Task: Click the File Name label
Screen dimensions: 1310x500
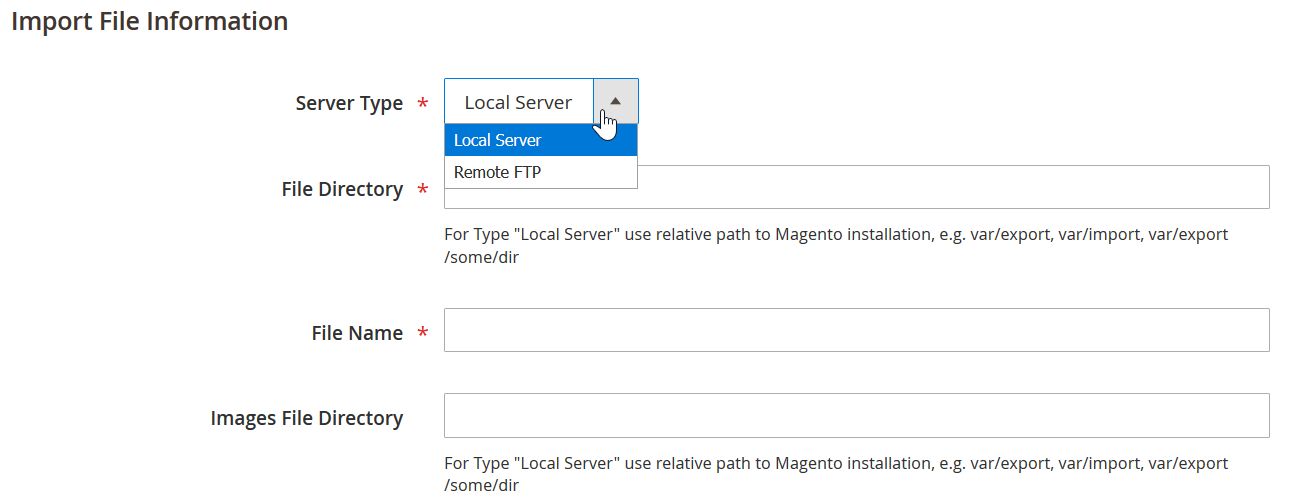Action: tap(357, 333)
